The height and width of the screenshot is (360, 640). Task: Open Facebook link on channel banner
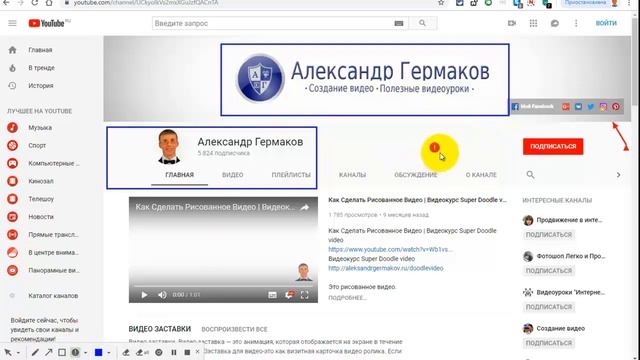533,107
